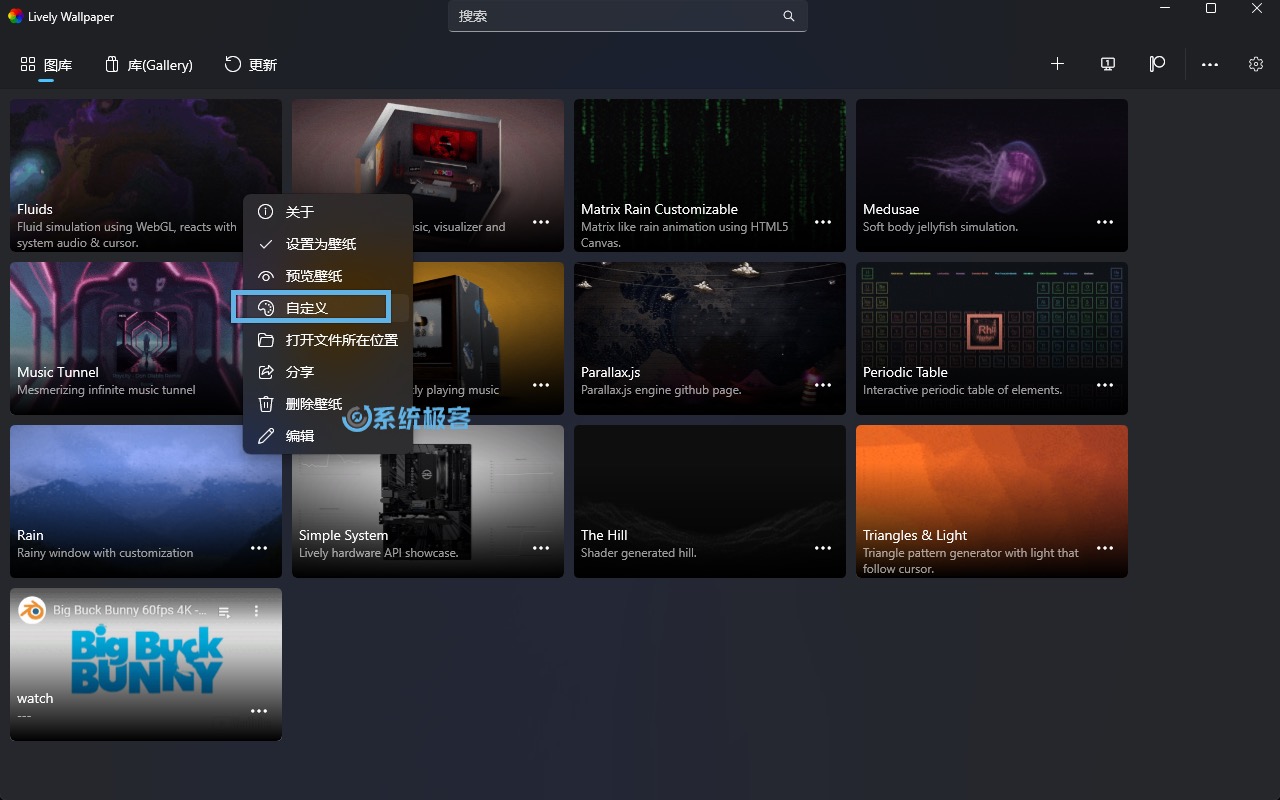Open more options for Triangles & Light
Viewport: 1280px width, 800px height.
[x=1105, y=548]
